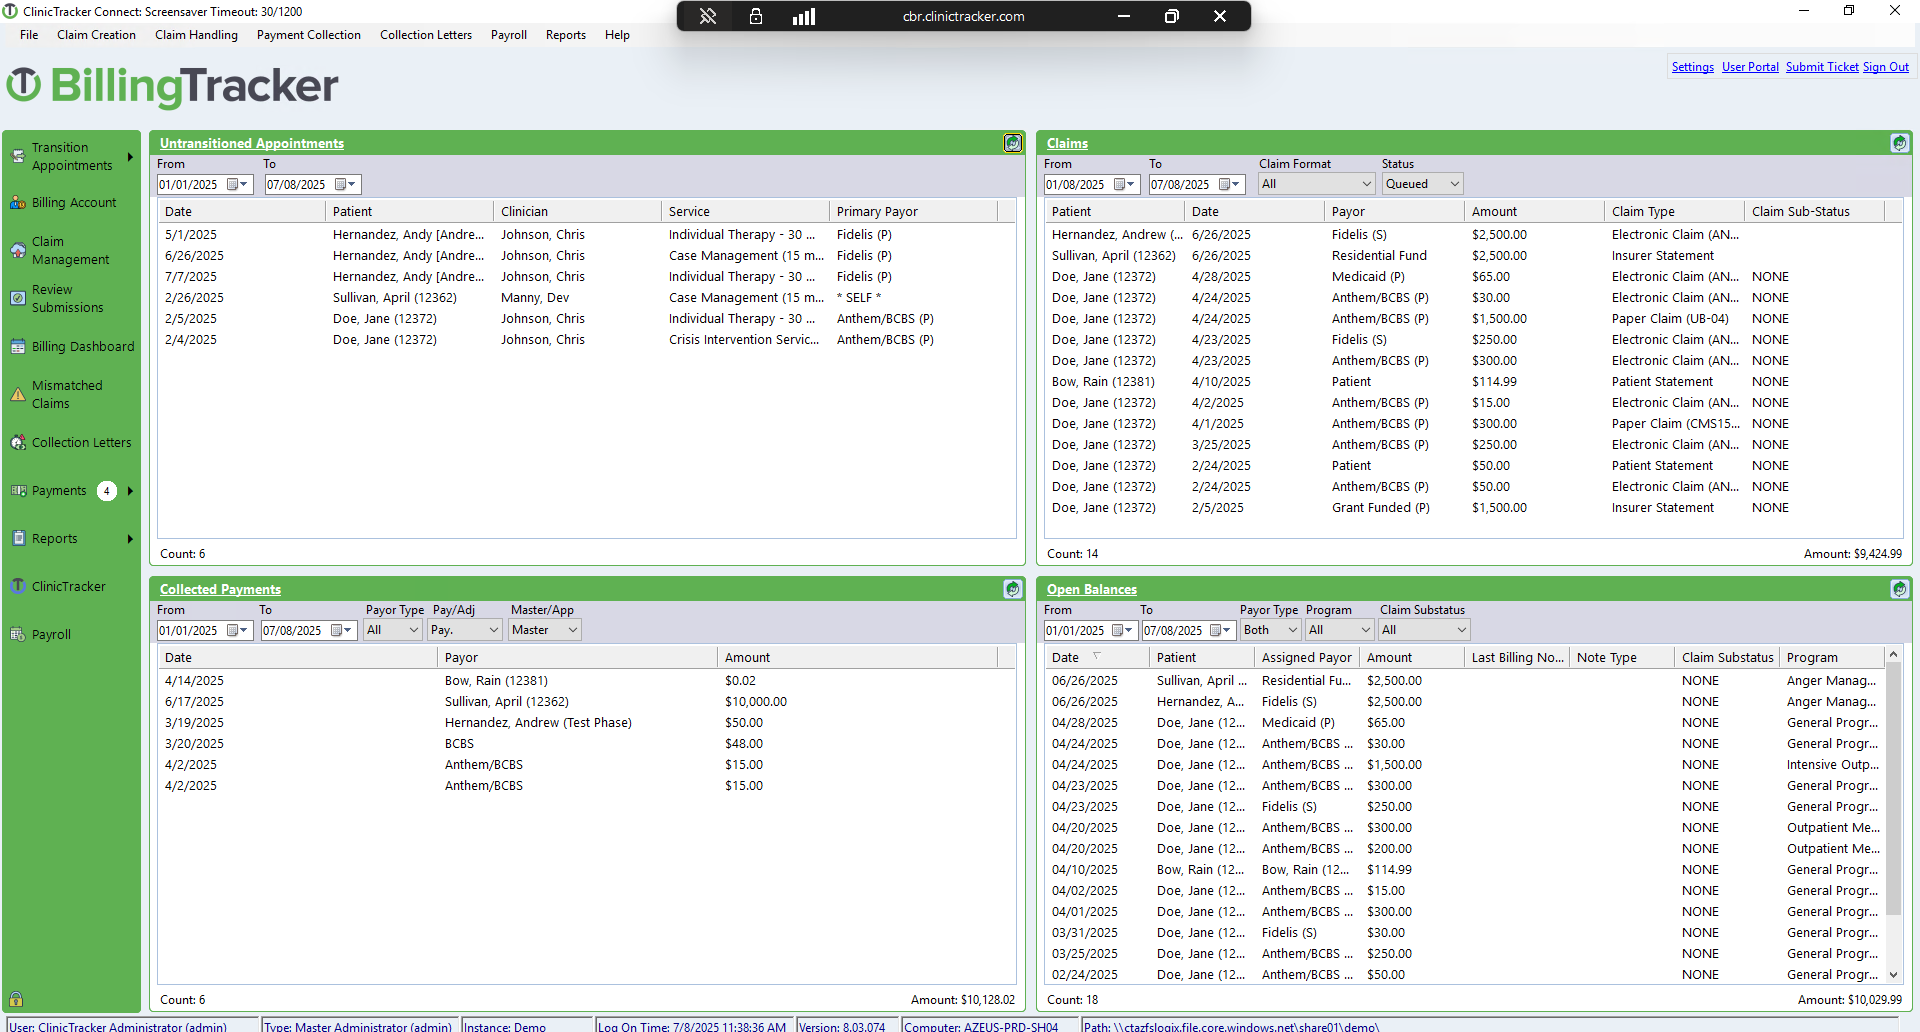Expand the Reports sidebar submenu

(128, 538)
